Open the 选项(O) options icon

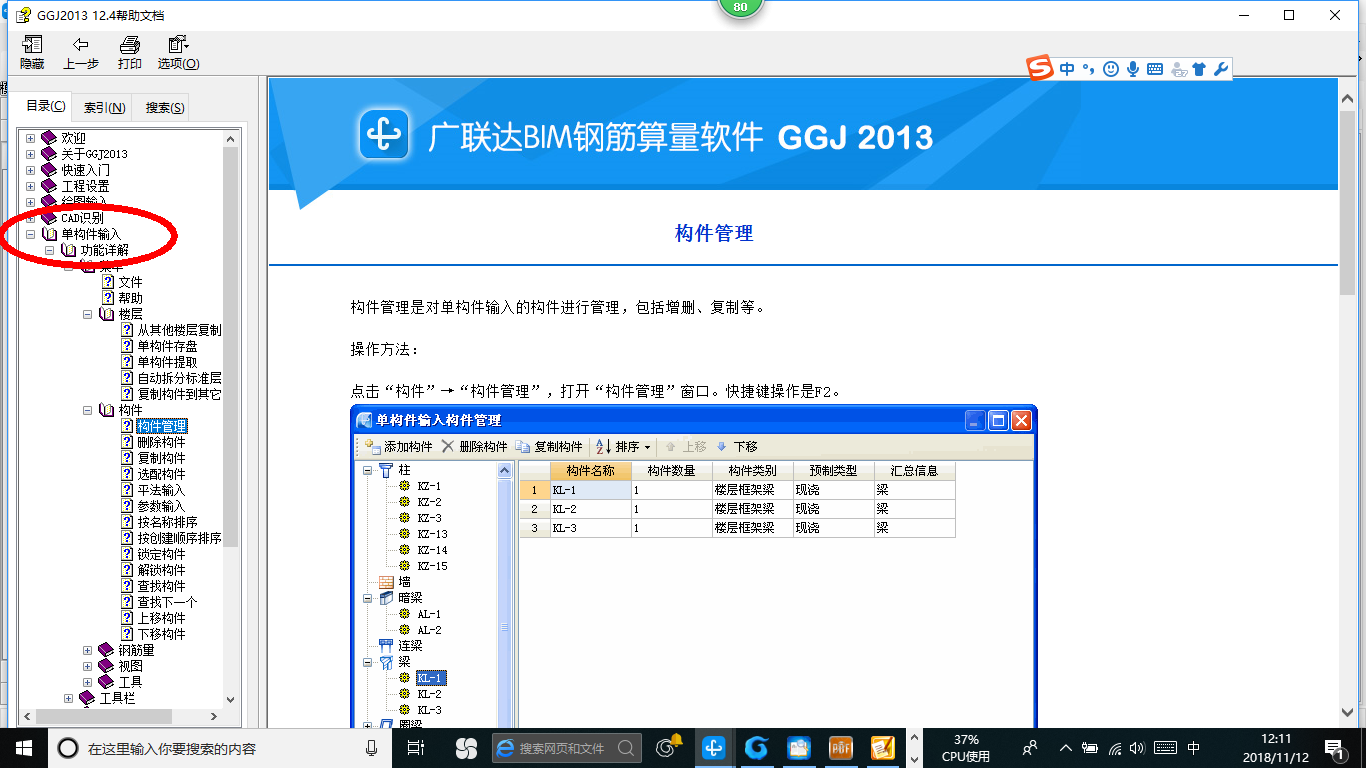click(x=178, y=45)
